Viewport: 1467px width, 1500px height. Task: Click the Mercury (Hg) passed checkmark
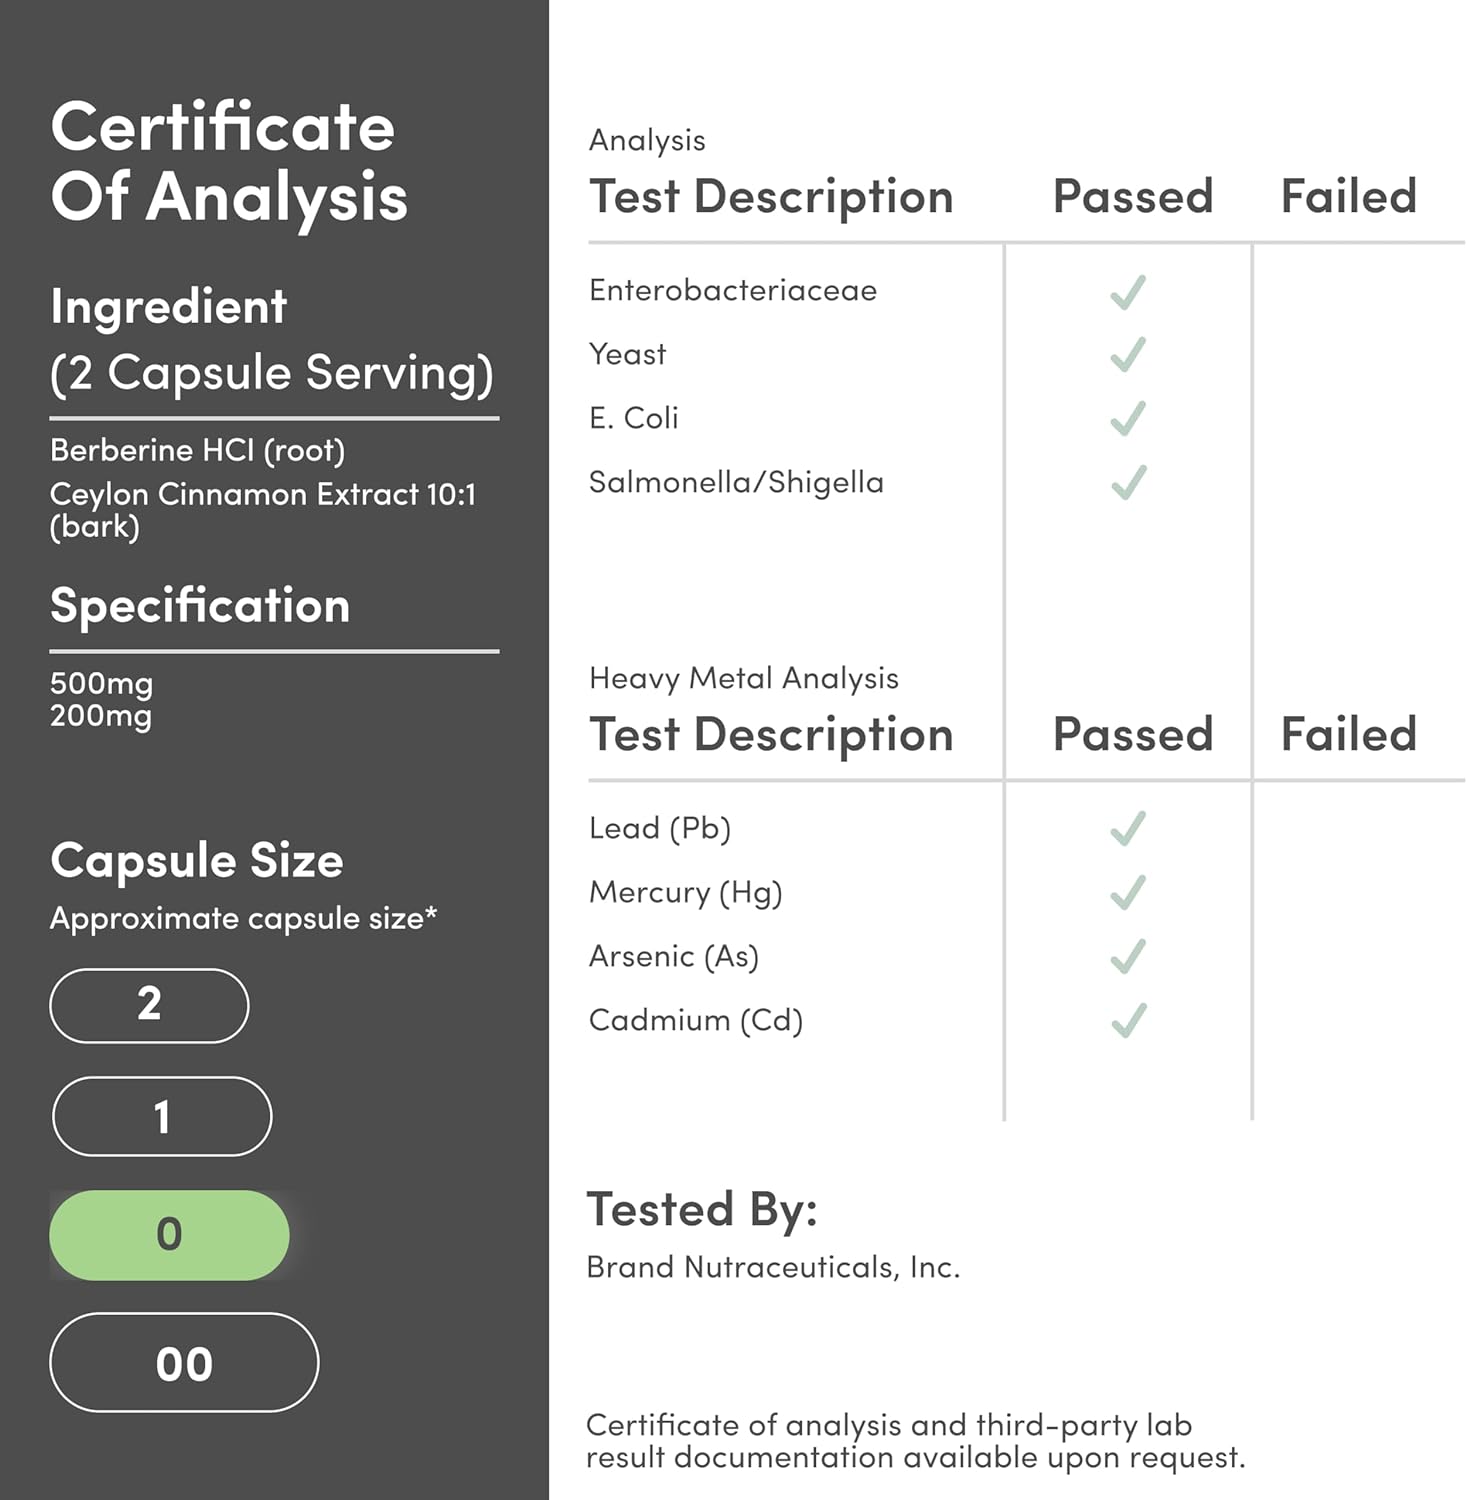point(1128,893)
